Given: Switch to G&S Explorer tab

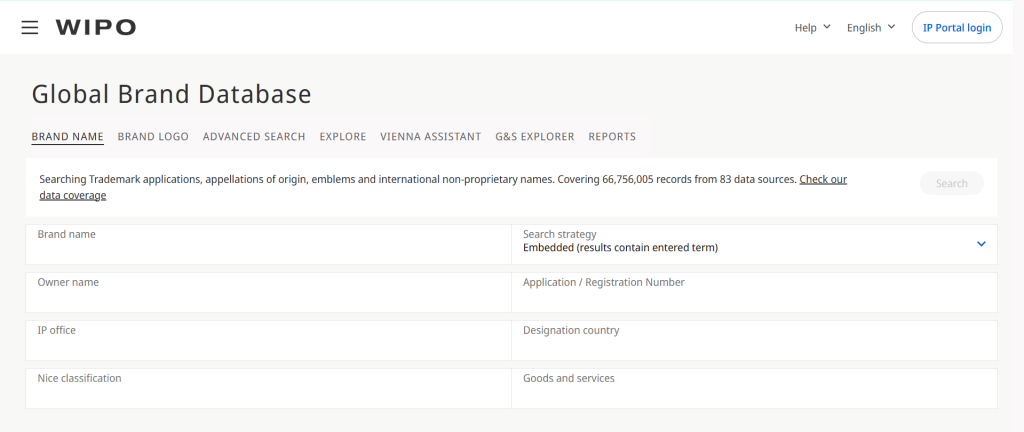Looking at the screenshot, I should pos(535,137).
